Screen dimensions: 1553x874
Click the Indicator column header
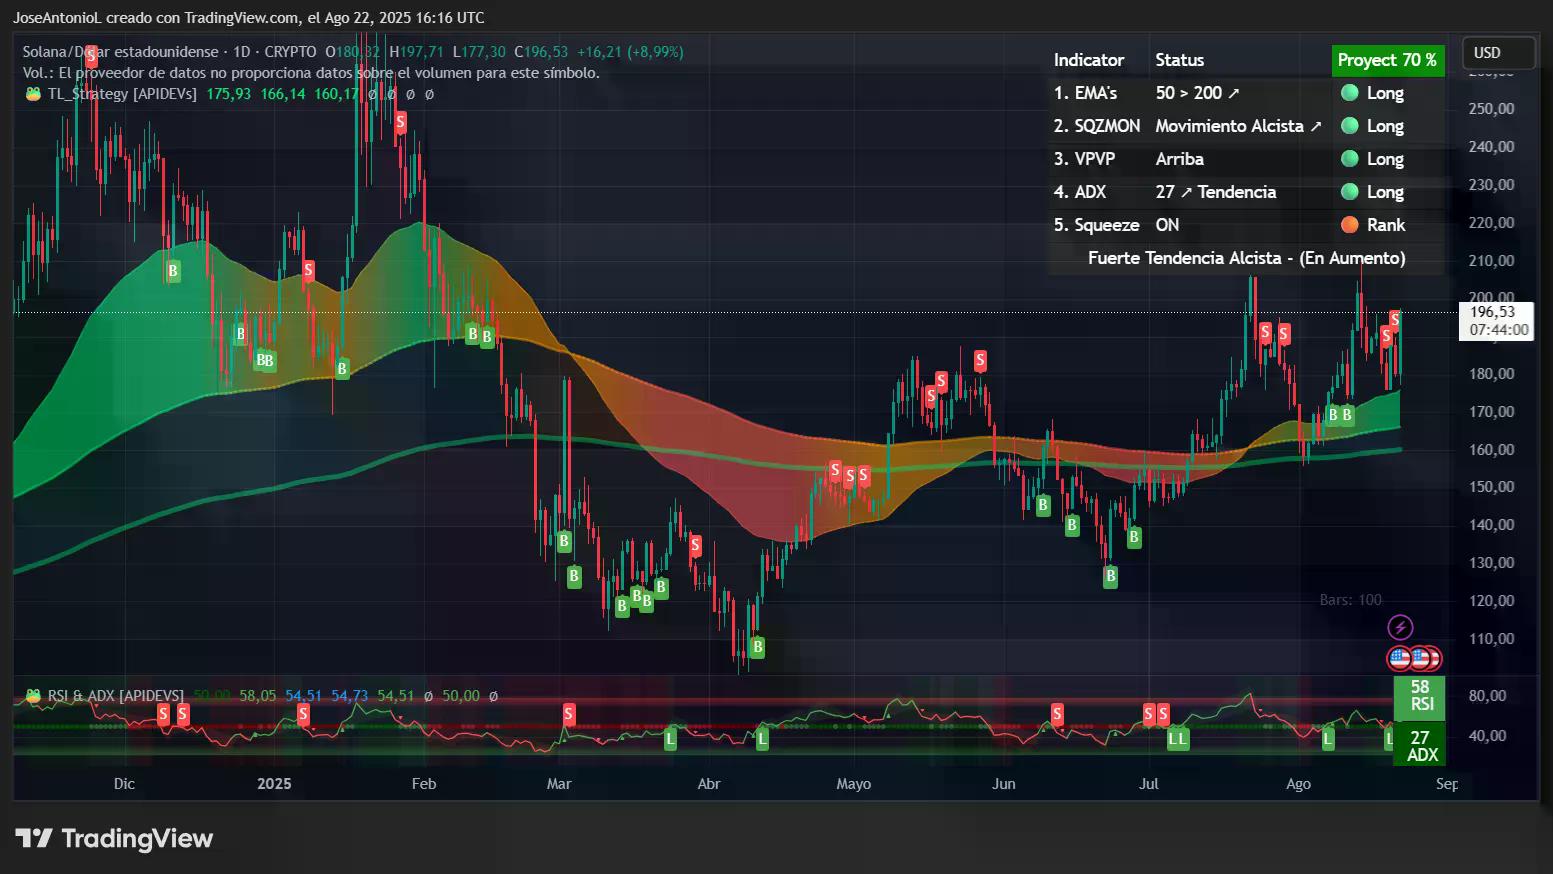tap(1089, 60)
